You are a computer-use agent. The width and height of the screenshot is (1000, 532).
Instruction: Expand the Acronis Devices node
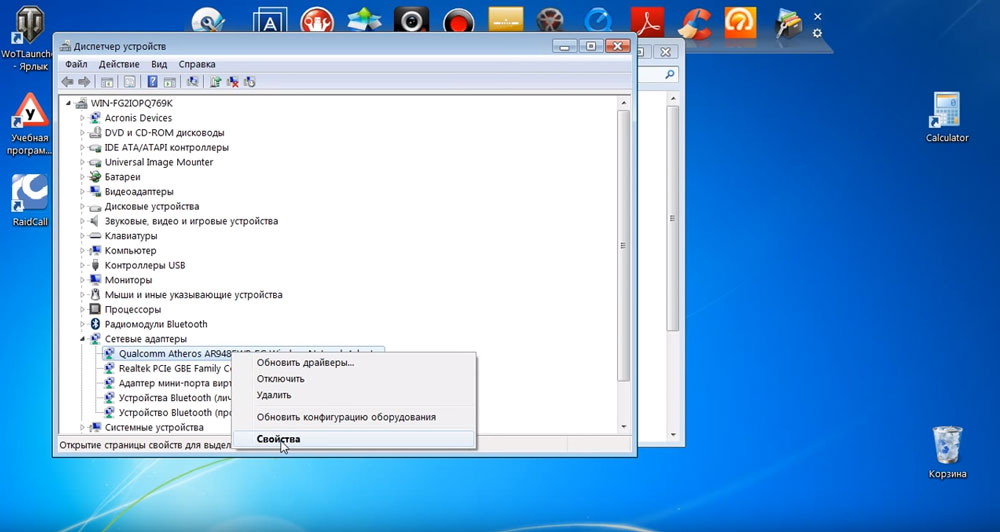coord(83,118)
